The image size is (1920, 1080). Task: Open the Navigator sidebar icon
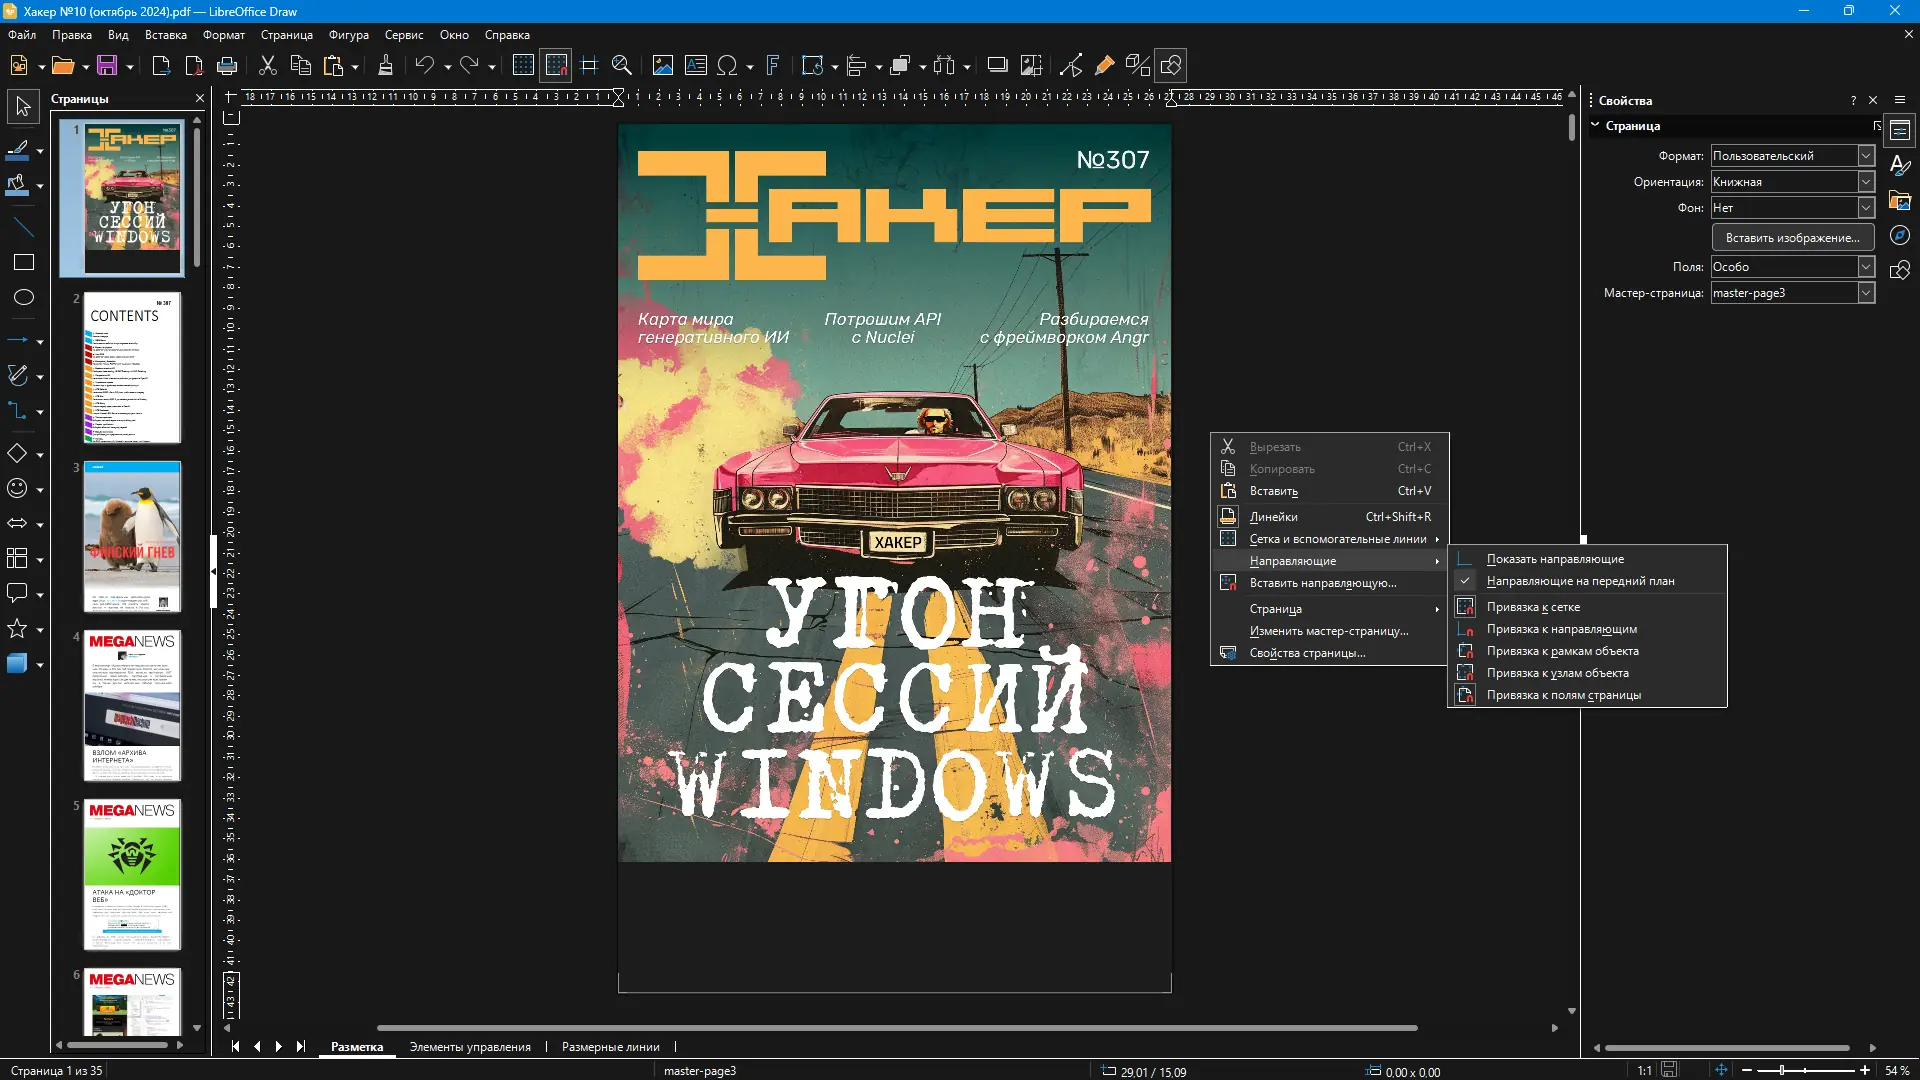tap(1900, 235)
